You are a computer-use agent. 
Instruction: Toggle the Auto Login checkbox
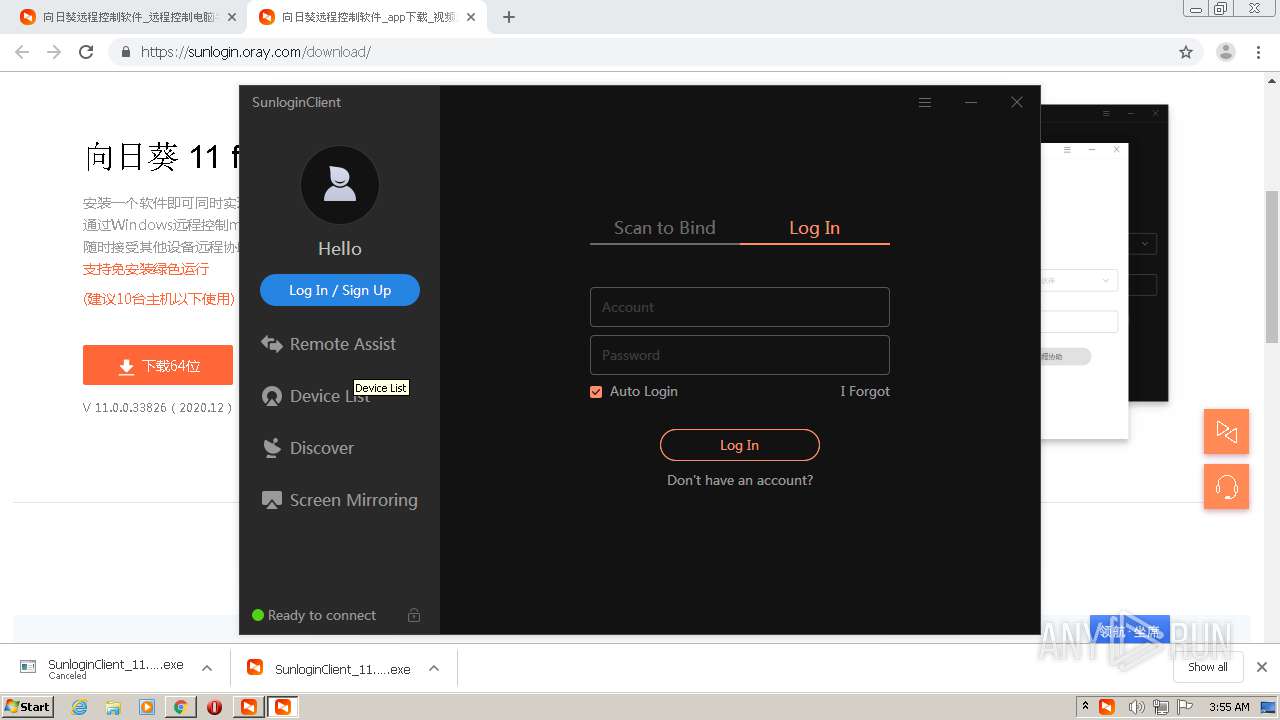coord(596,392)
